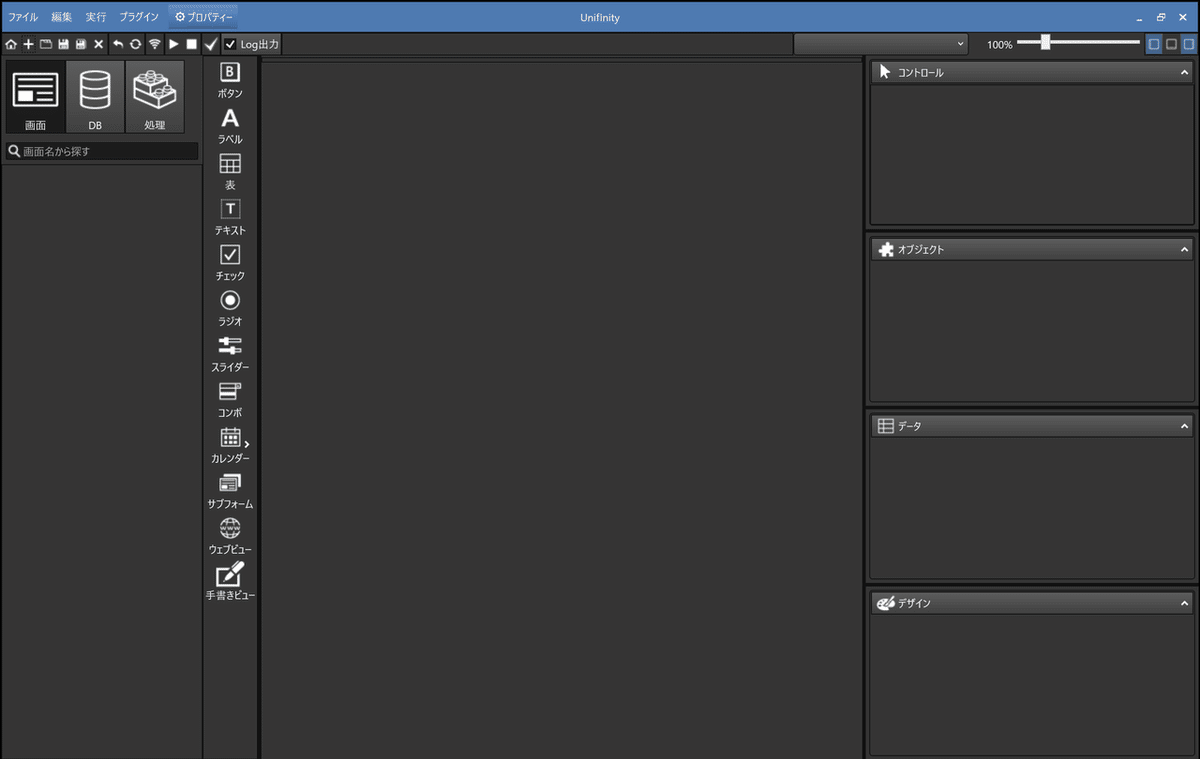This screenshot has width=1200, height=759.
Task: Select the 画面 tab
Action: [x=35, y=97]
